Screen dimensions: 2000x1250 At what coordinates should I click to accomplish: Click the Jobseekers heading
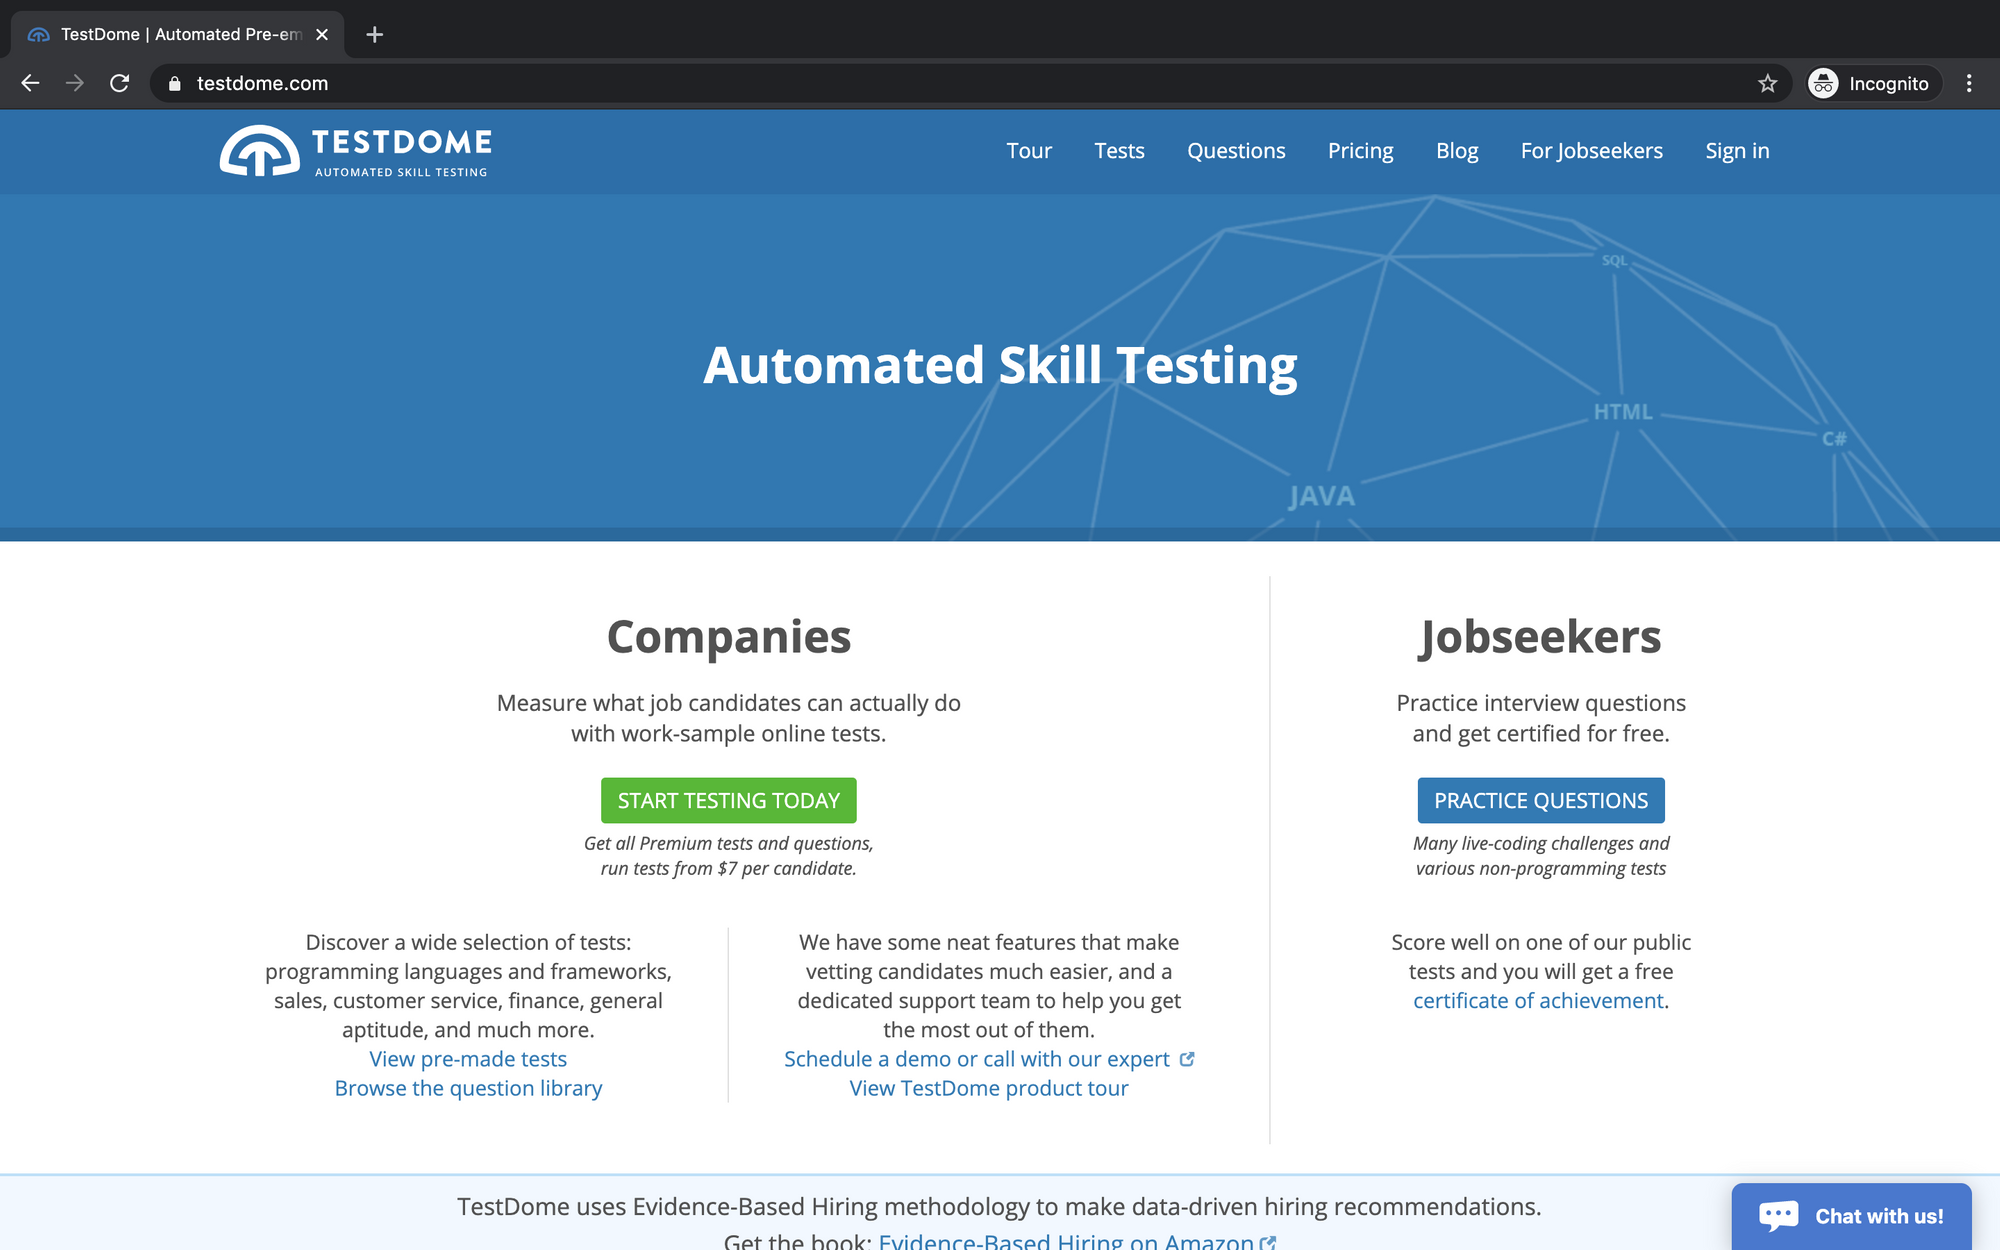1541,637
